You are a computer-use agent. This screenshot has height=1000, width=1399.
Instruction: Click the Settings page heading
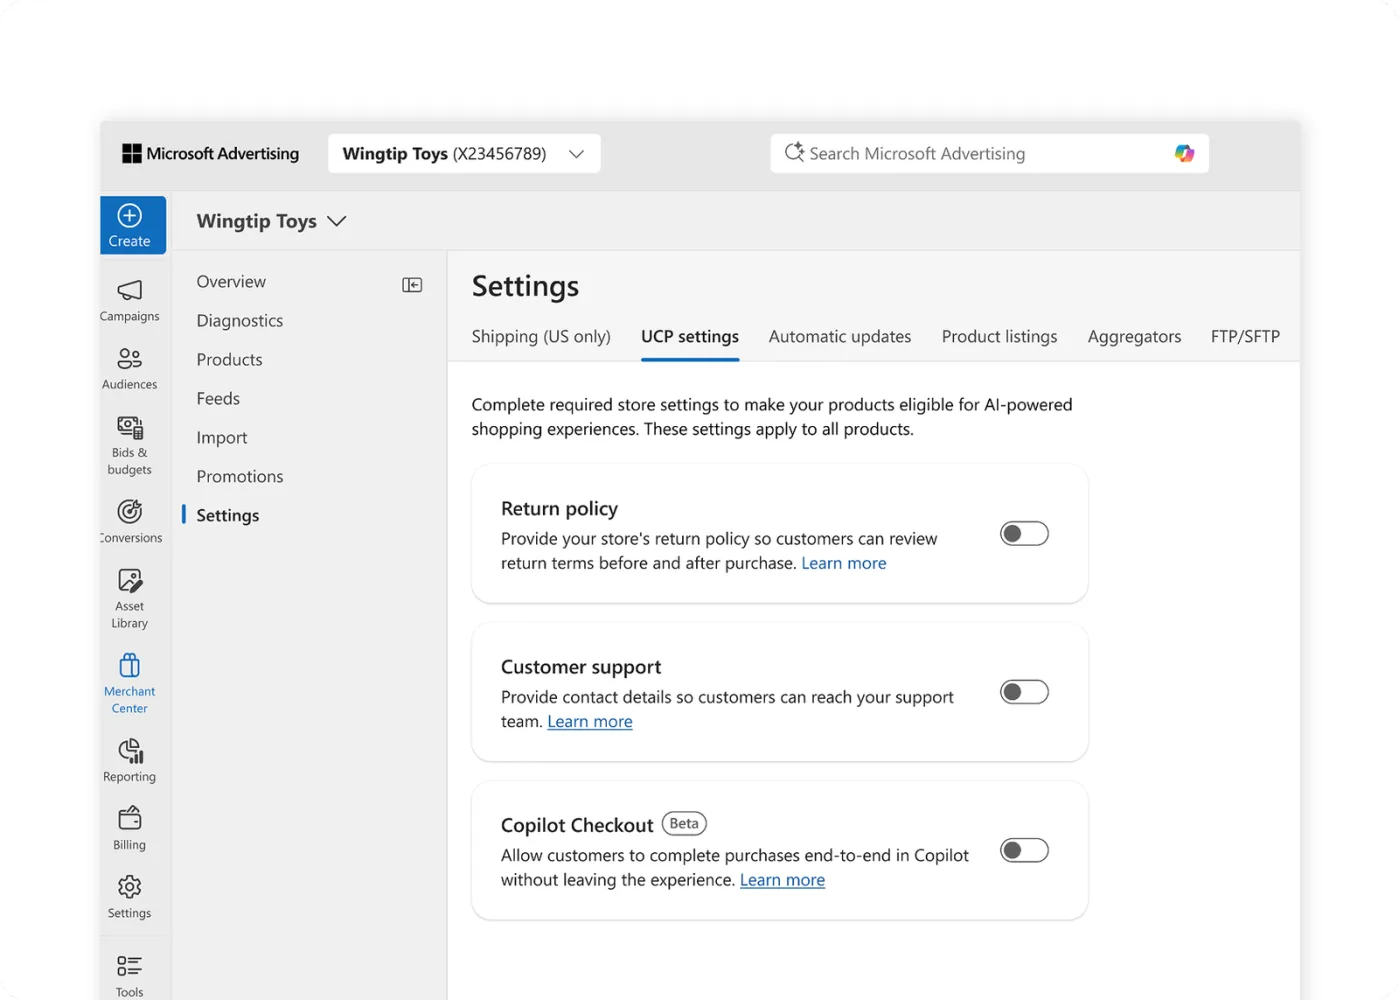(525, 286)
